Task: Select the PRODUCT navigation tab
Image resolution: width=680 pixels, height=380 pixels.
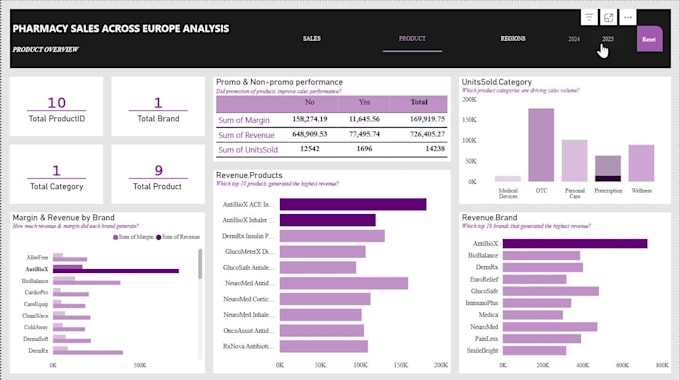Action: click(412, 39)
